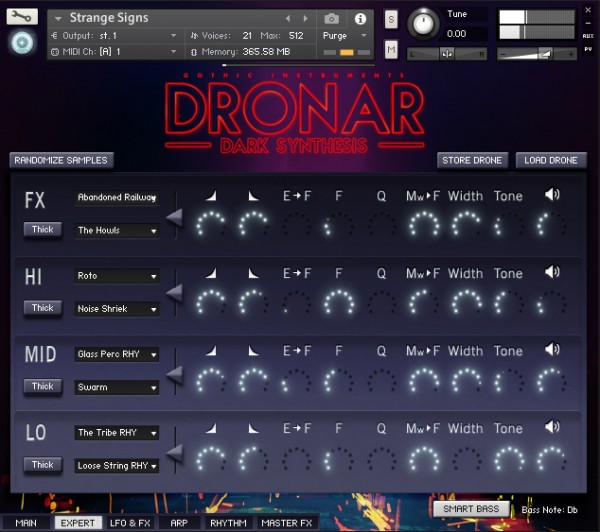Image resolution: width=600 pixels, height=532 pixels.
Task: Toggle Thick on the HI layer
Action: point(42,308)
